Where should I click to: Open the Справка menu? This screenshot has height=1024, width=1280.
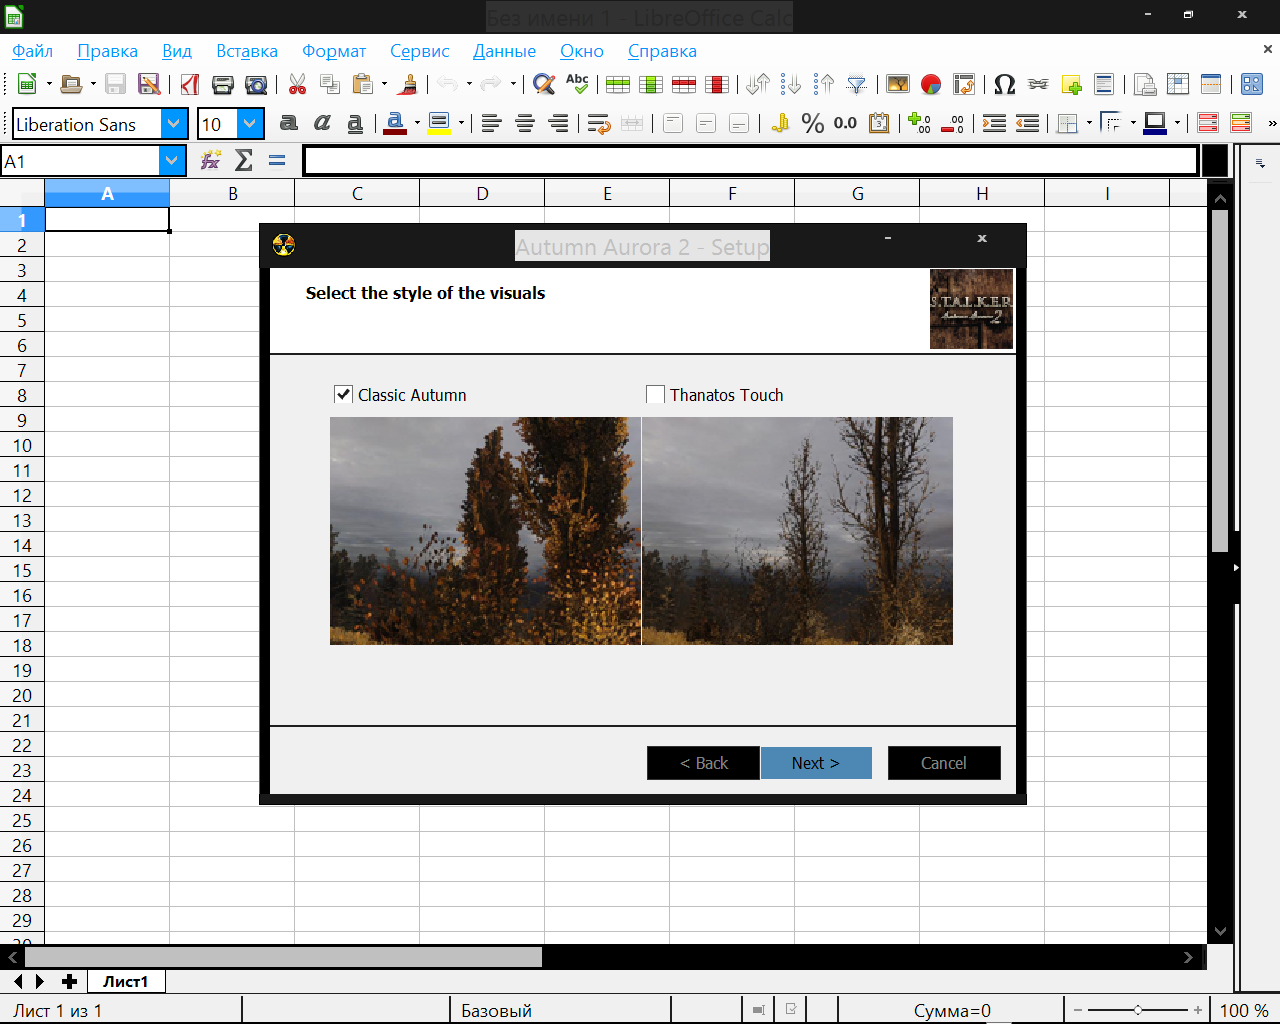click(x=662, y=51)
